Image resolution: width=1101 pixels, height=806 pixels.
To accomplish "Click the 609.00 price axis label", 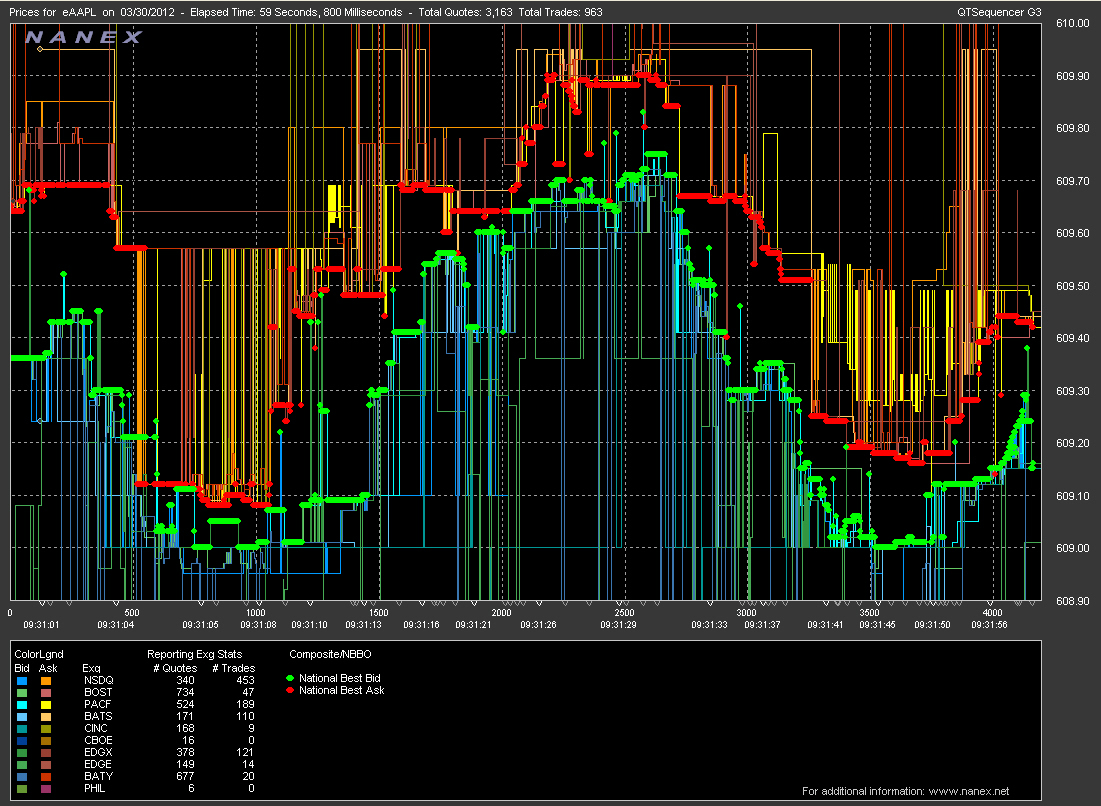I will click(x=1073, y=548).
